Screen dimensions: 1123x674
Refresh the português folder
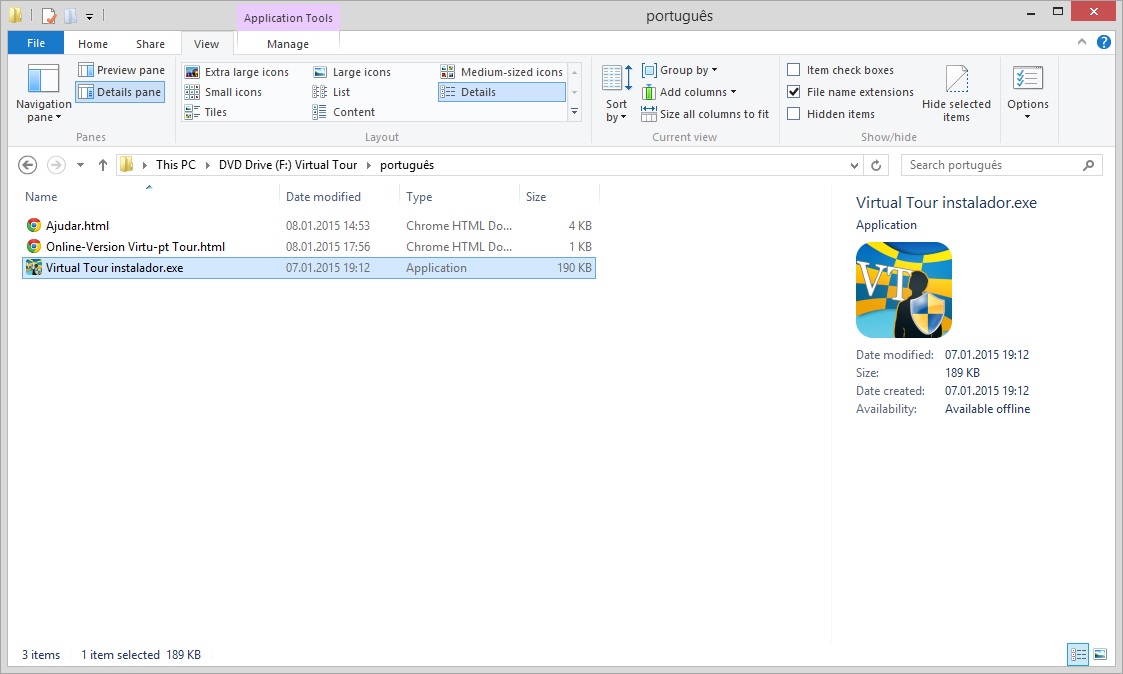[x=876, y=165]
